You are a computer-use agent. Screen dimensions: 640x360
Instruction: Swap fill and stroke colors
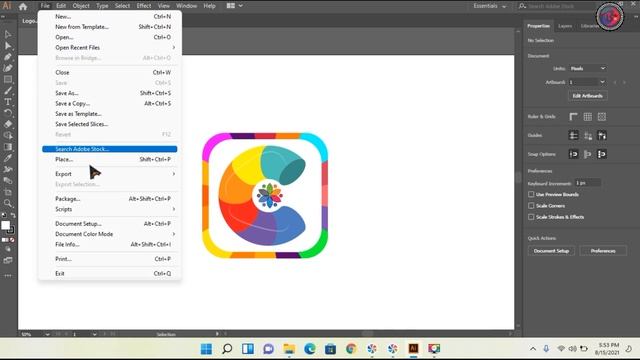point(13,215)
